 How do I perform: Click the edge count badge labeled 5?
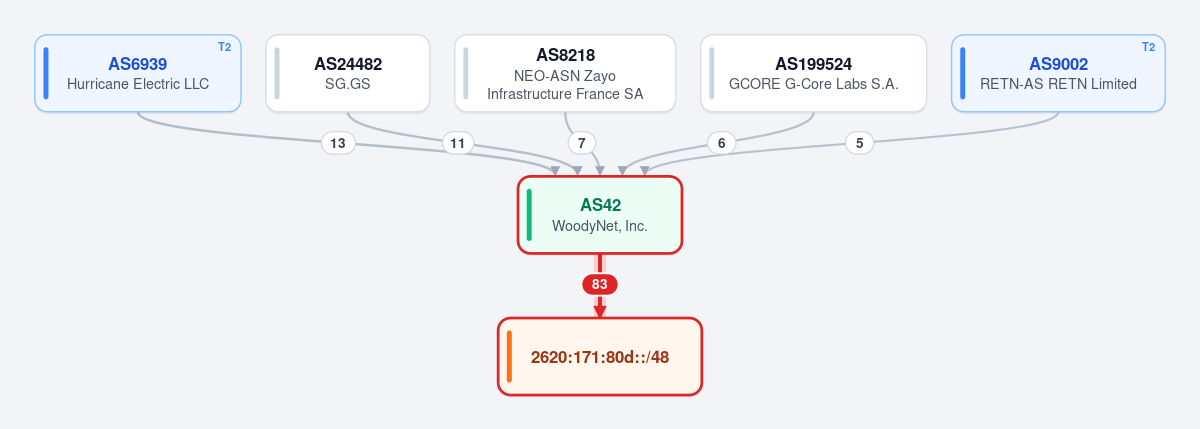pos(859,143)
